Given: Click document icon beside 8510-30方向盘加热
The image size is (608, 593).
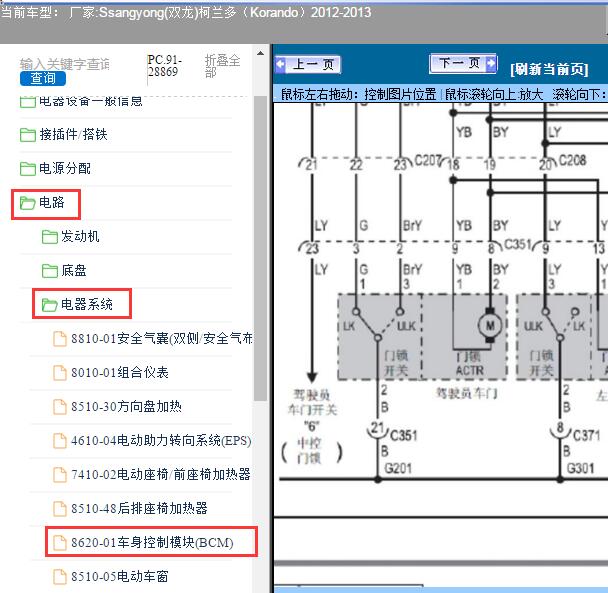Looking at the screenshot, I should tap(60, 406).
